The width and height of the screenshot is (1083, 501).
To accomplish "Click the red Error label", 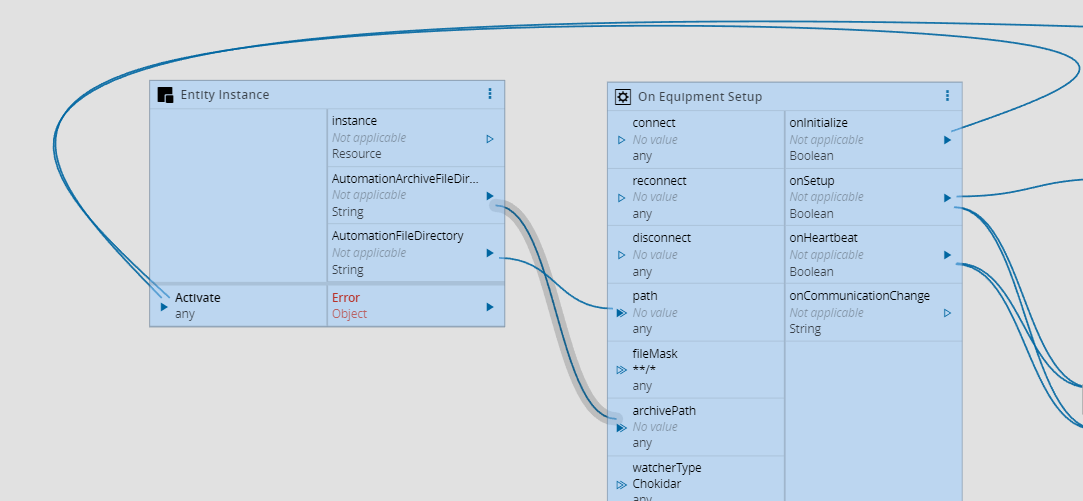I will 345,298.
